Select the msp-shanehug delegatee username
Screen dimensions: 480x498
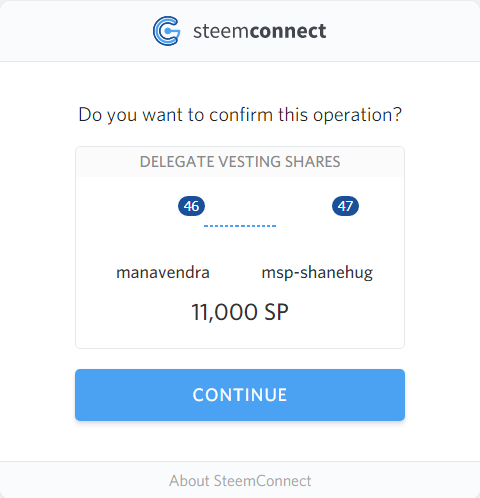(x=317, y=273)
